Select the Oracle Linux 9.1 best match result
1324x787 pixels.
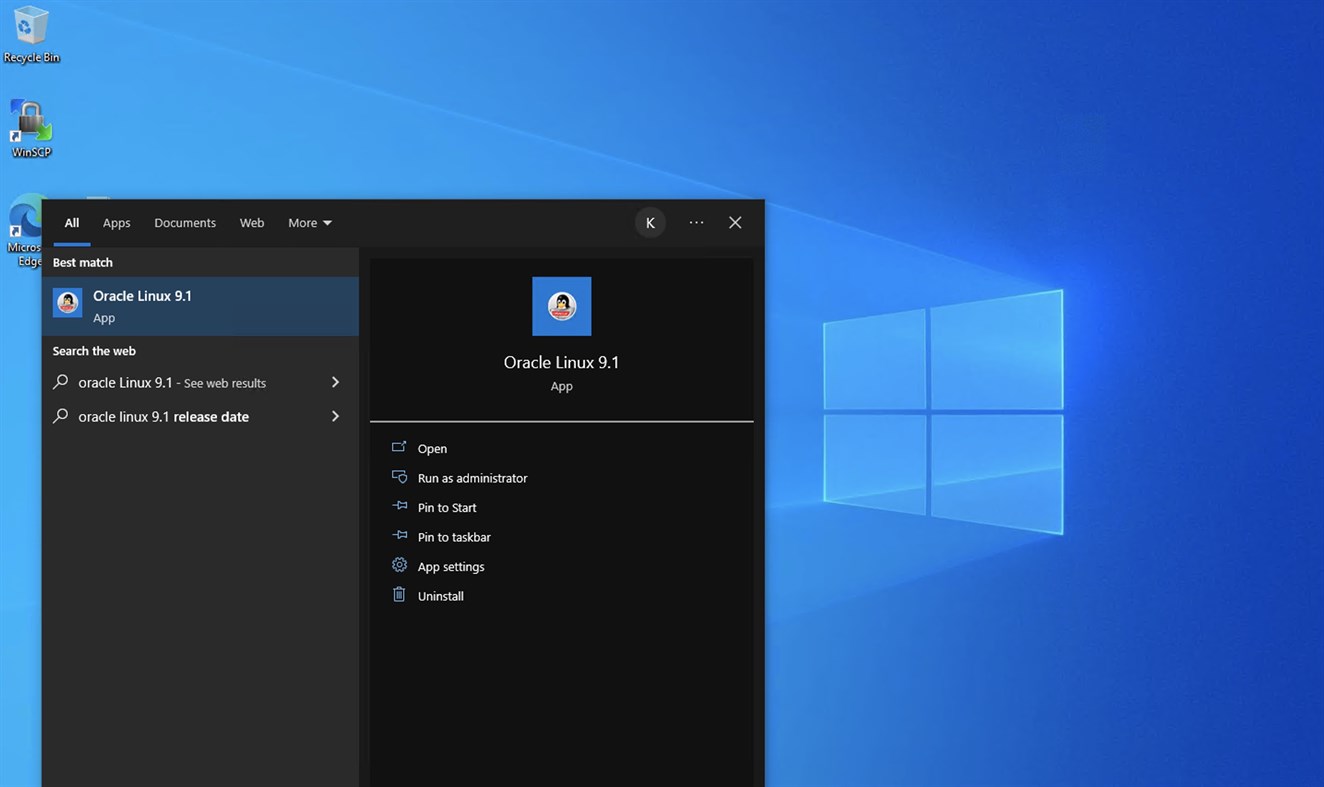(x=200, y=306)
